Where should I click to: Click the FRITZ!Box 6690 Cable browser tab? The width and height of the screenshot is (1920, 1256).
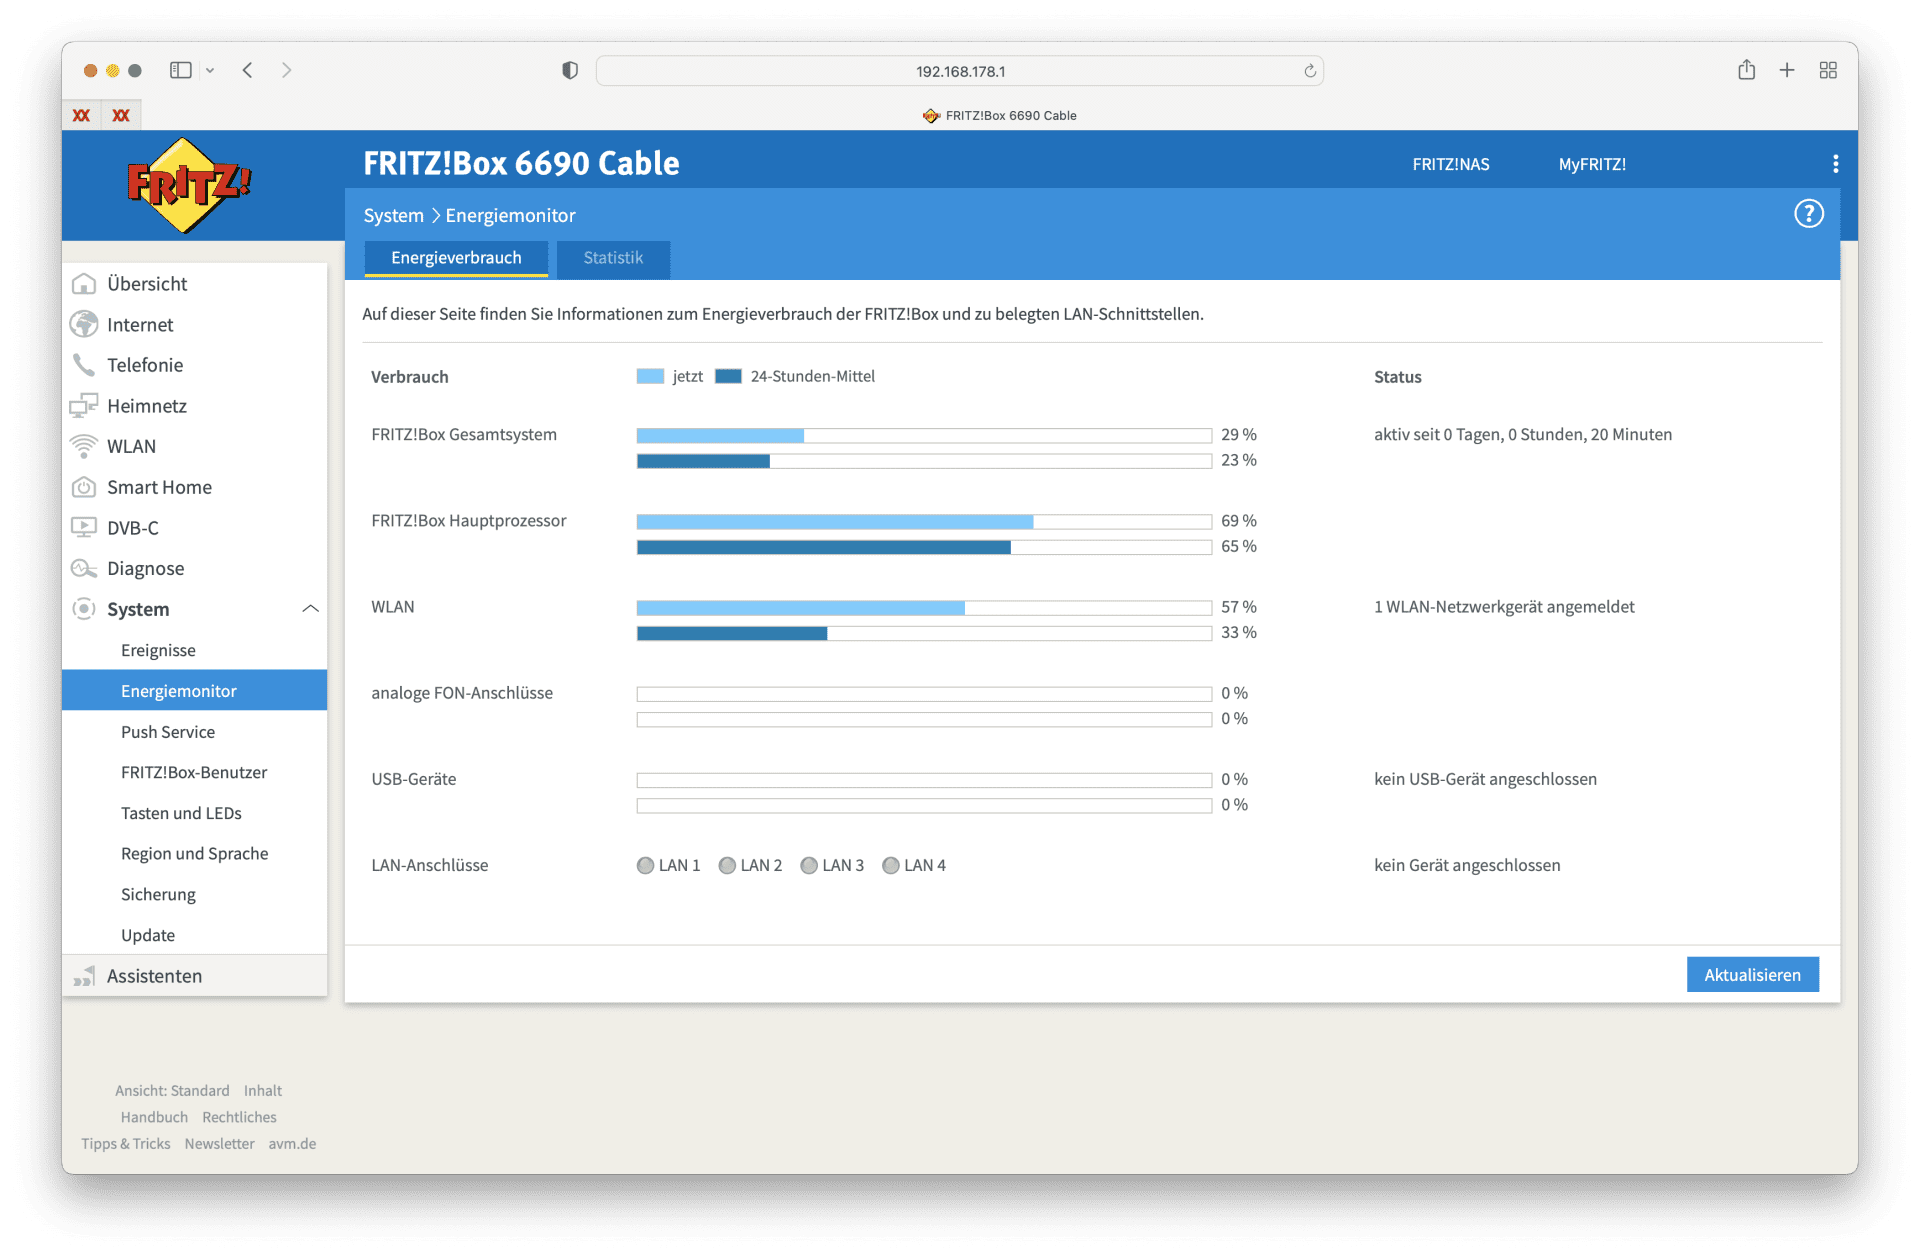coord(999,115)
